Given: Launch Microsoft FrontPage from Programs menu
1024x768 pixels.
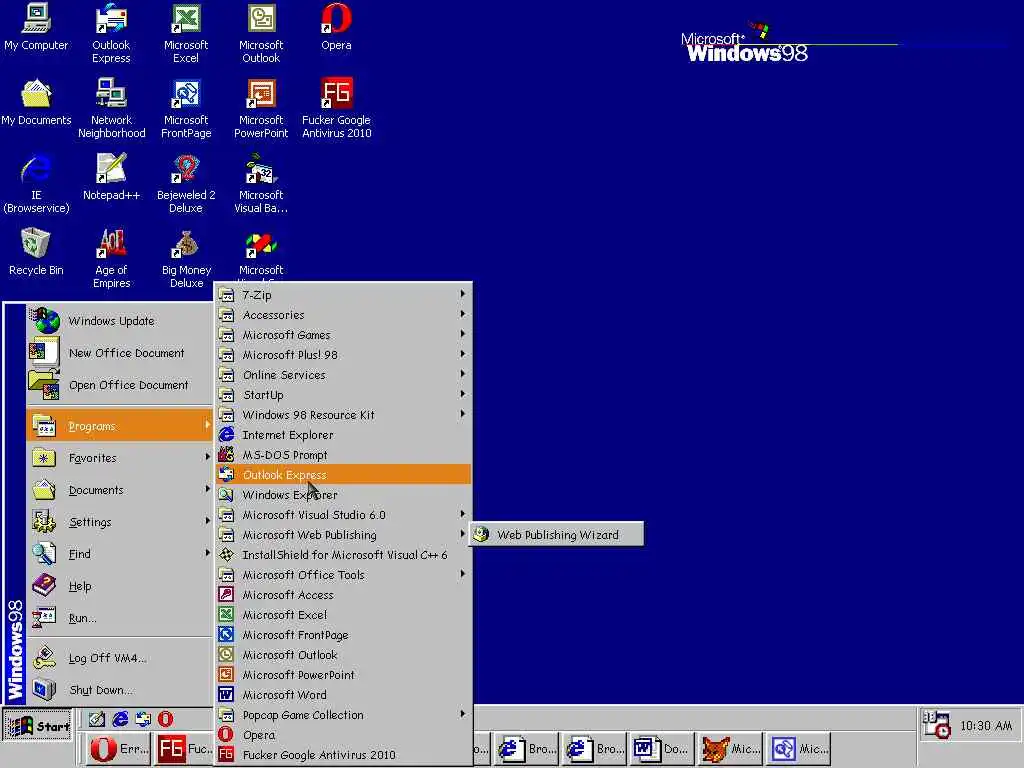Looking at the screenshot, I should [344, 635].
